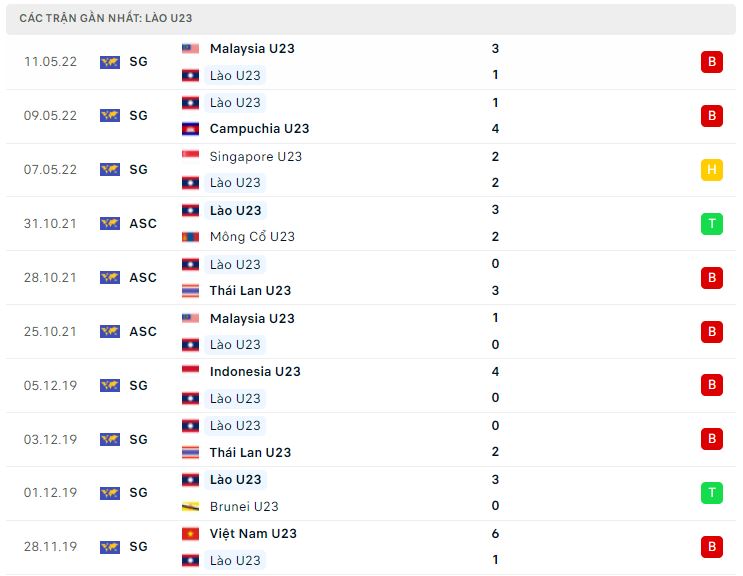Image resolution: width=743 pixels, height=576 pixels.
Task: Click the Indonesia U23 flag icon
Action: [190, 371]
